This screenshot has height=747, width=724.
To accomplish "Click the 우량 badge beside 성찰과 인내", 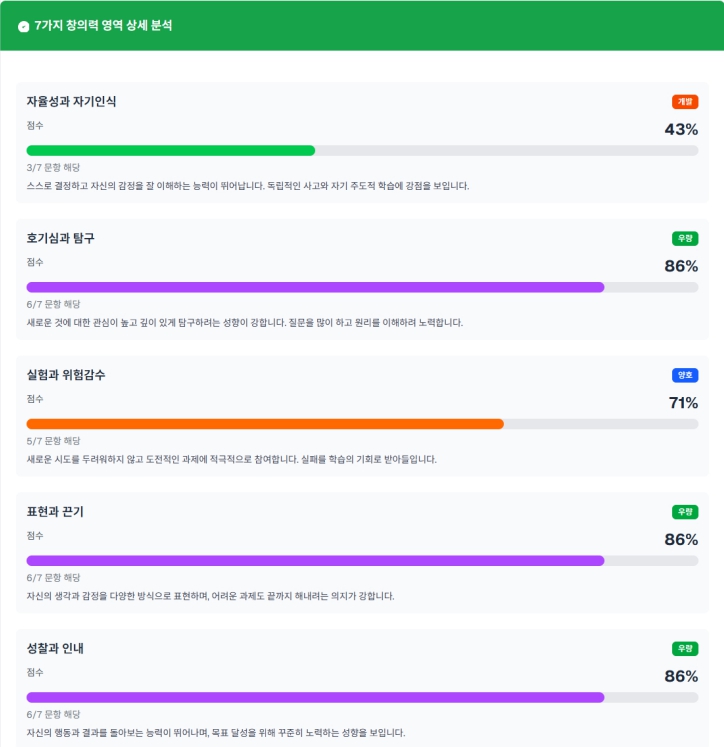I will click(x=685, y=648).
